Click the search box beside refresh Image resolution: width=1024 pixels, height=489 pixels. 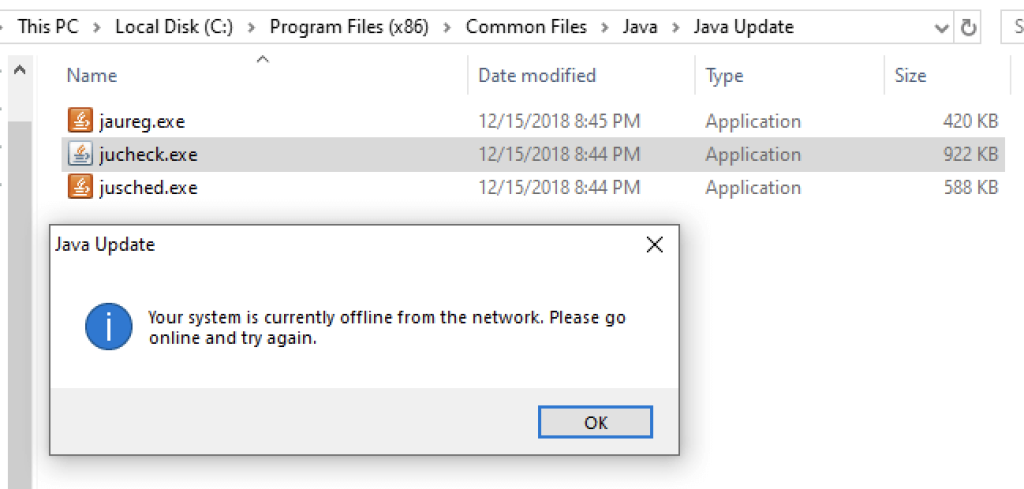tap(1012, 28)
